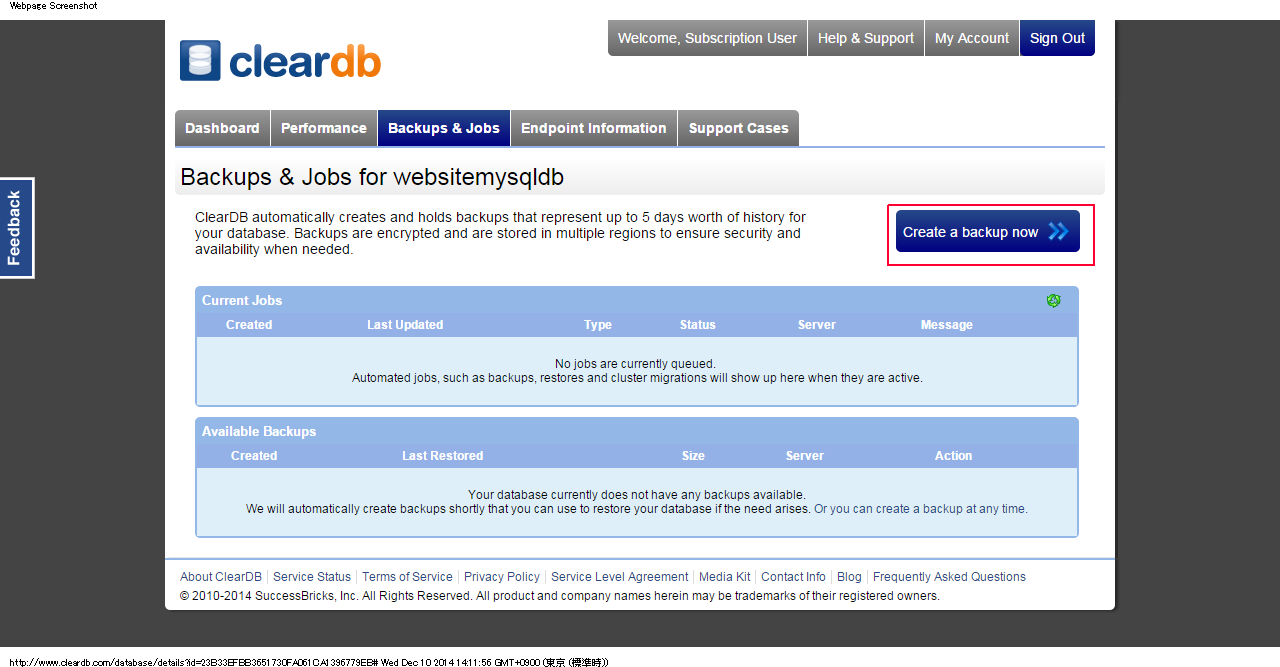Open Frequently Asked Questions
The width and height of the screenshot is (1280, 667).
point(948,576)
